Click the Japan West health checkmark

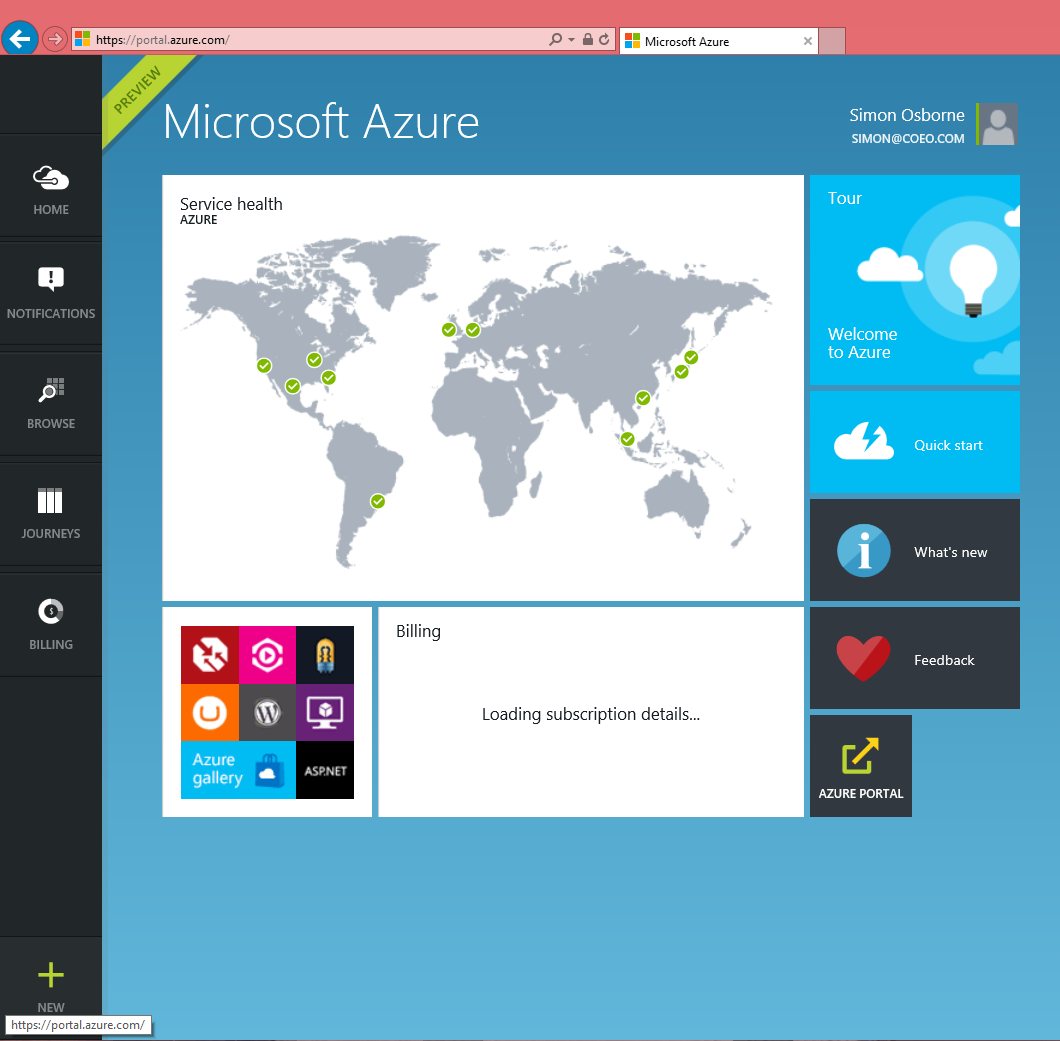point(681,371)
